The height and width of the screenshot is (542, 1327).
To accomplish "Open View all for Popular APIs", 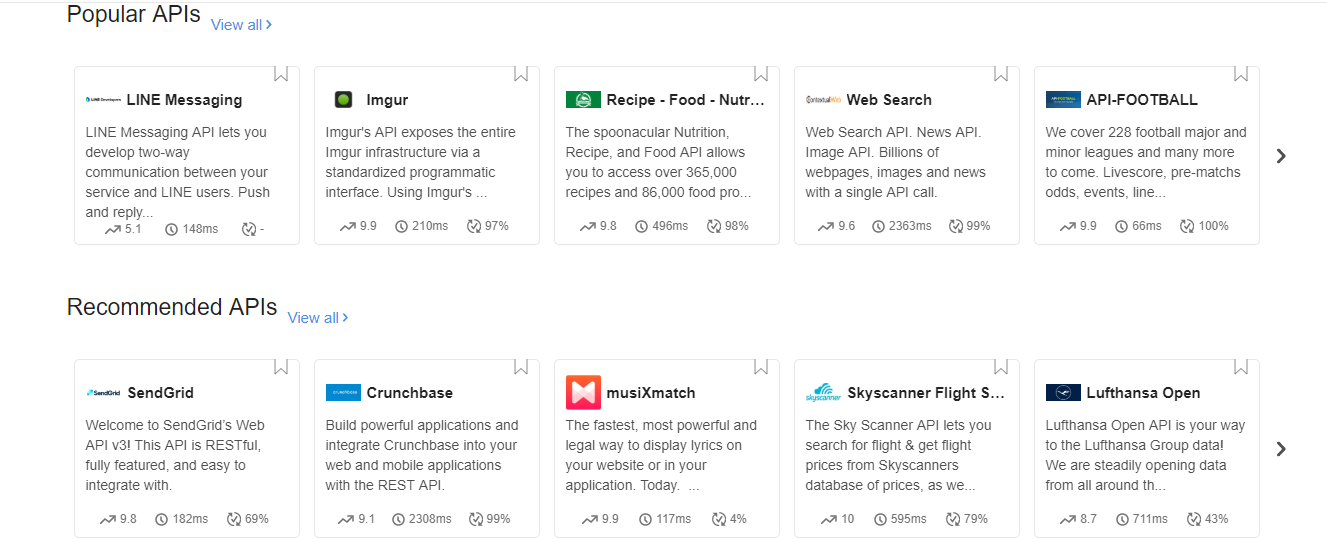I will click(x=241, y=25).
